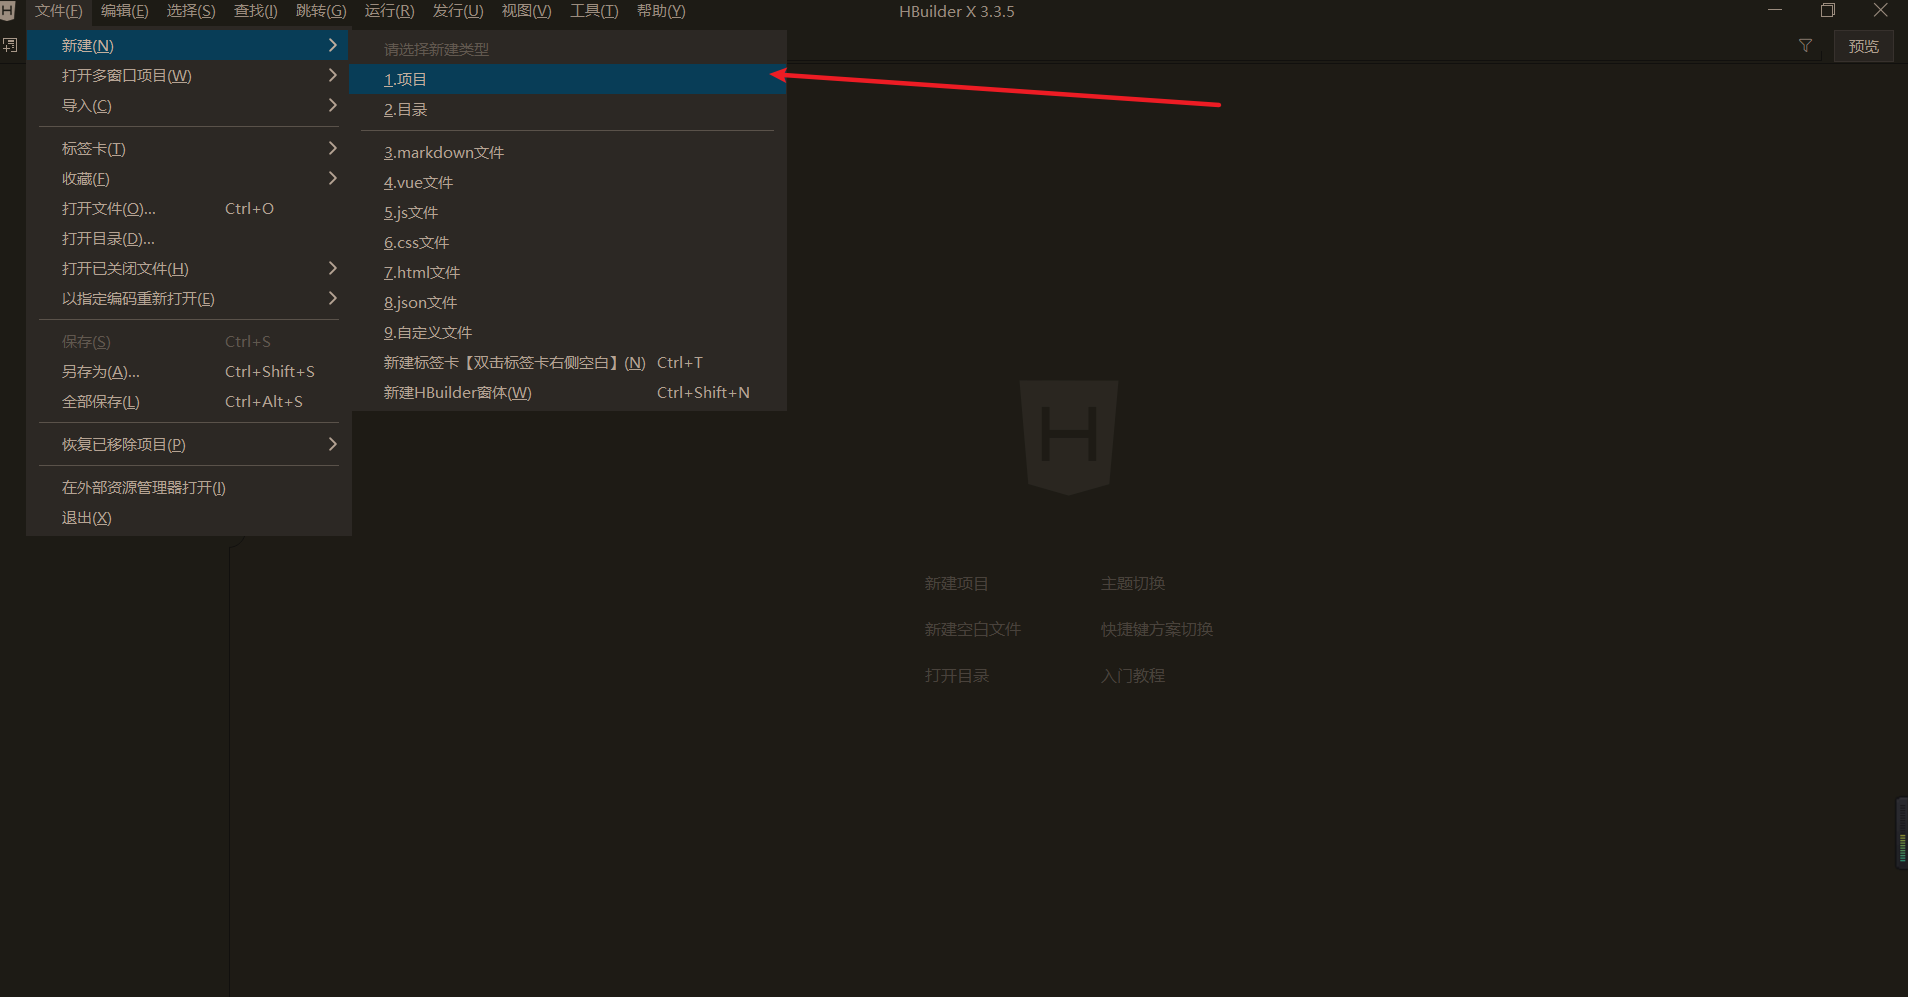Restore down the HBuilder X window
Image resolution: width=1908 pixels, height=997 pixels.
pos(1828,11)
